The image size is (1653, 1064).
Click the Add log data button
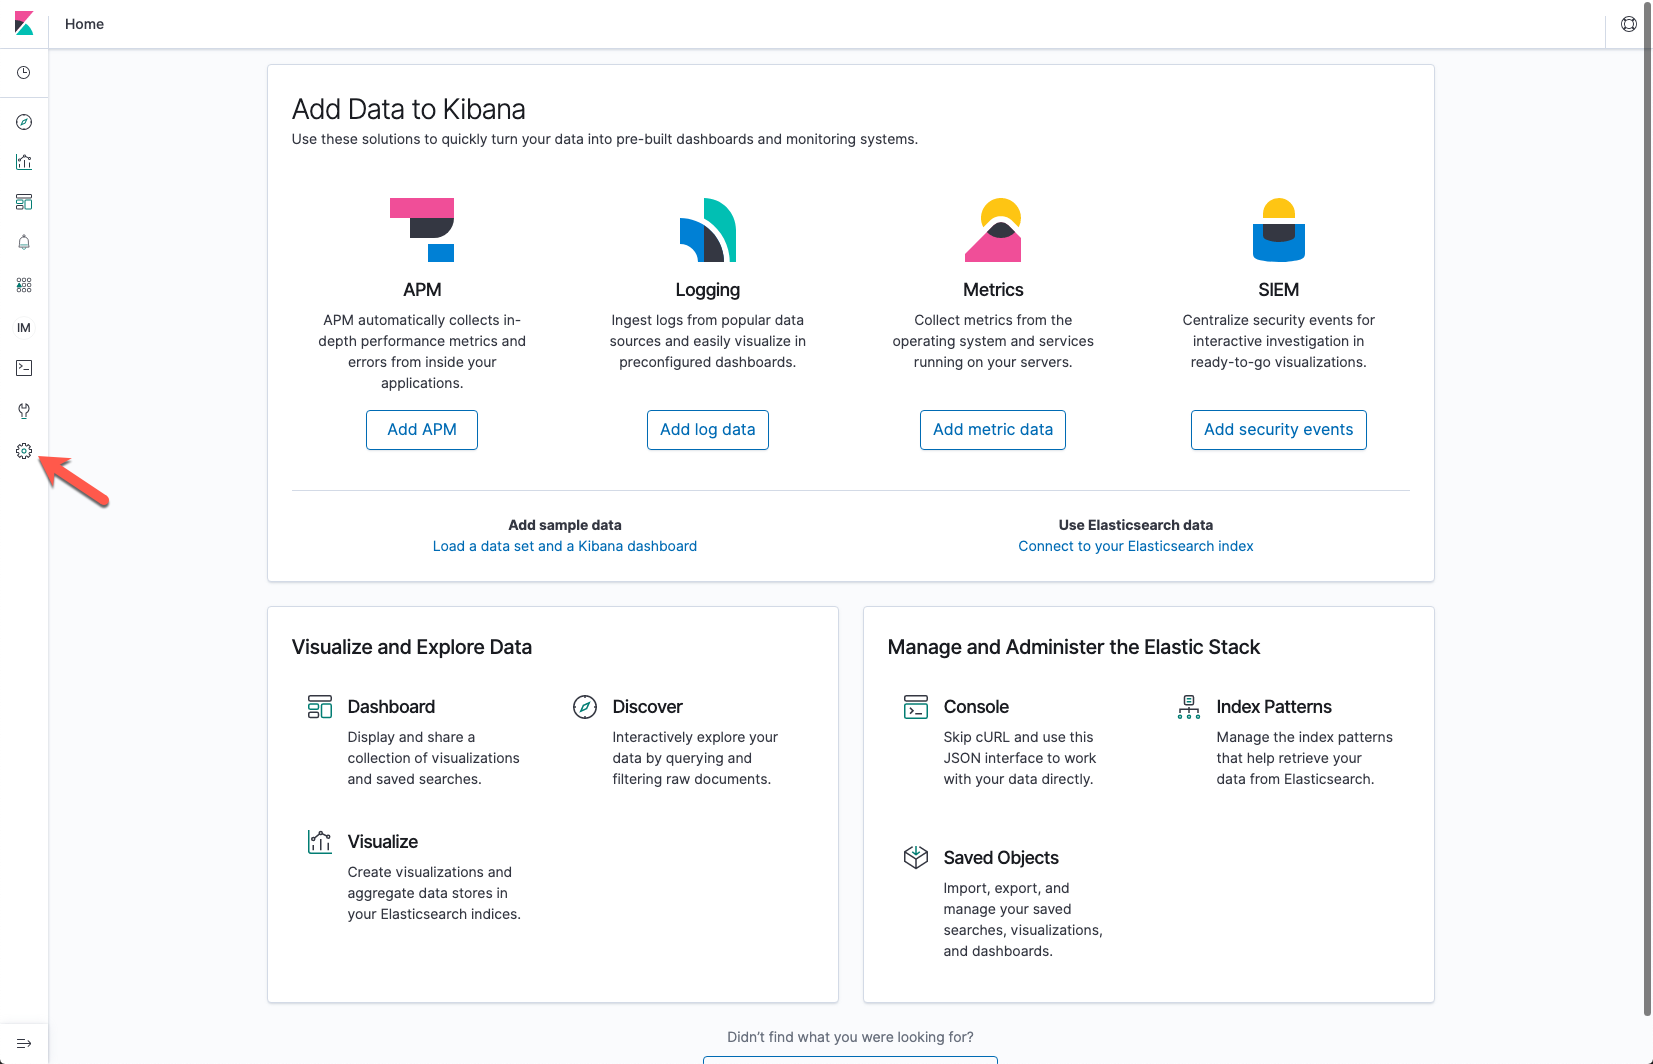[x=708, y=430]
